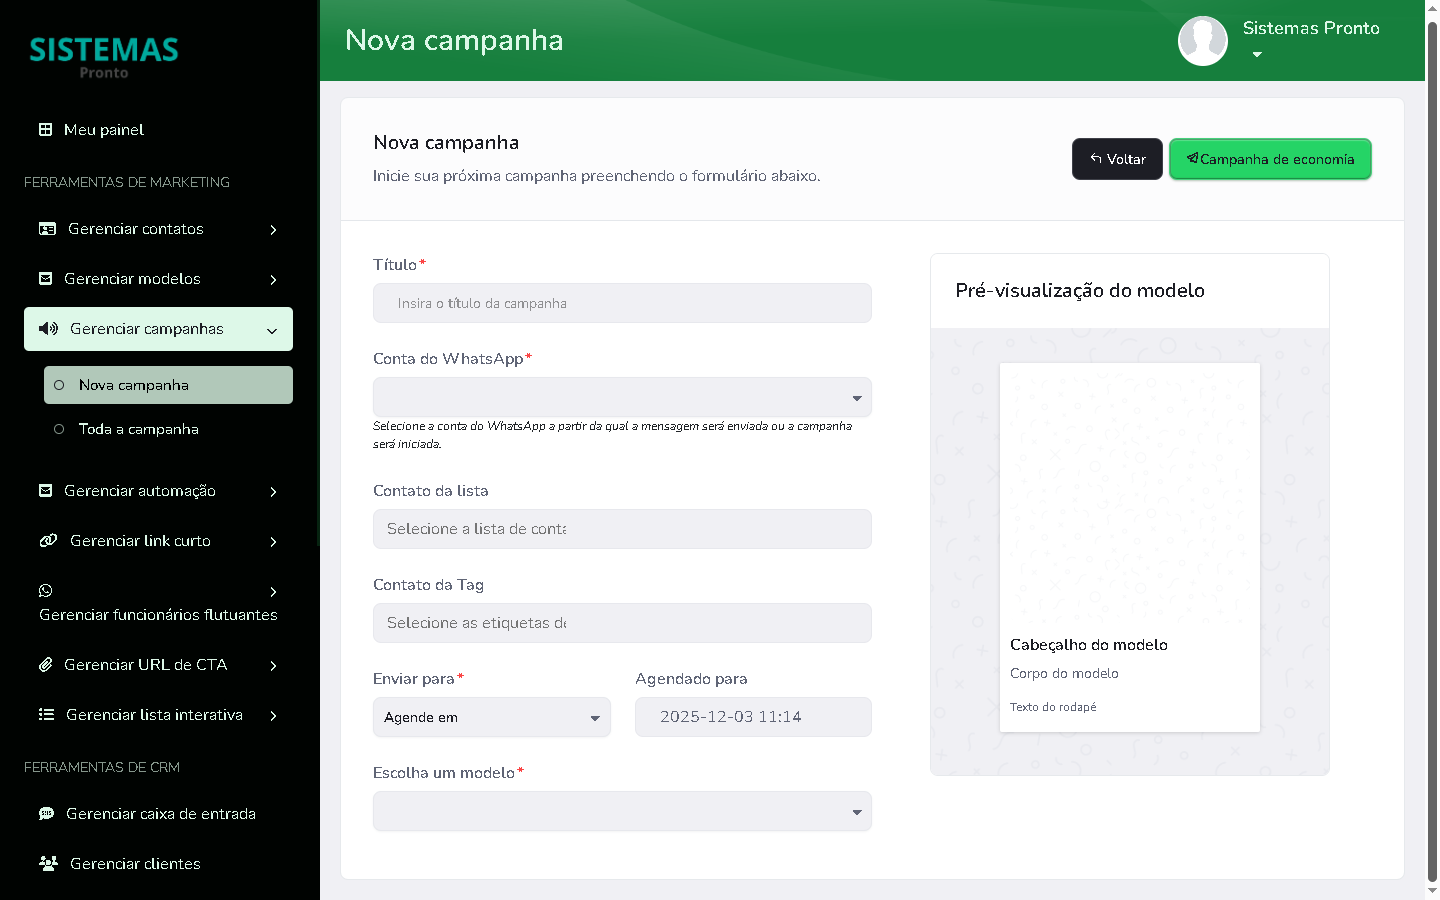Open the Enviar para dropdown
This screenshot has width=1440, height=900.
pyautogui.click(x=491, y=717)
